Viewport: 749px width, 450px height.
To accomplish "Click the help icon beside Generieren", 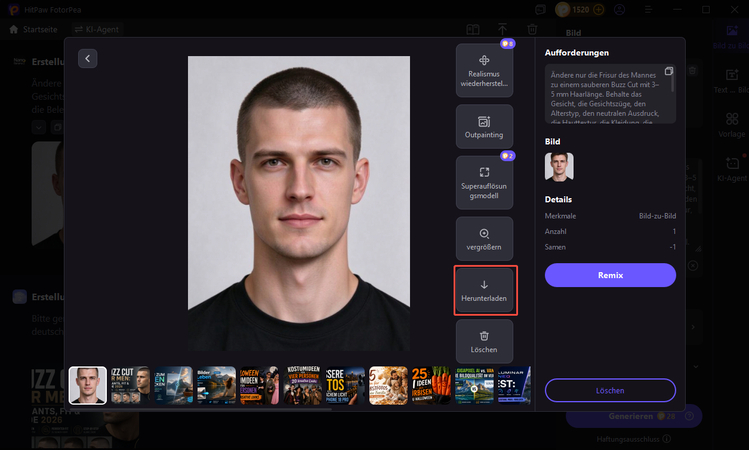I will [x=689, y=416].
